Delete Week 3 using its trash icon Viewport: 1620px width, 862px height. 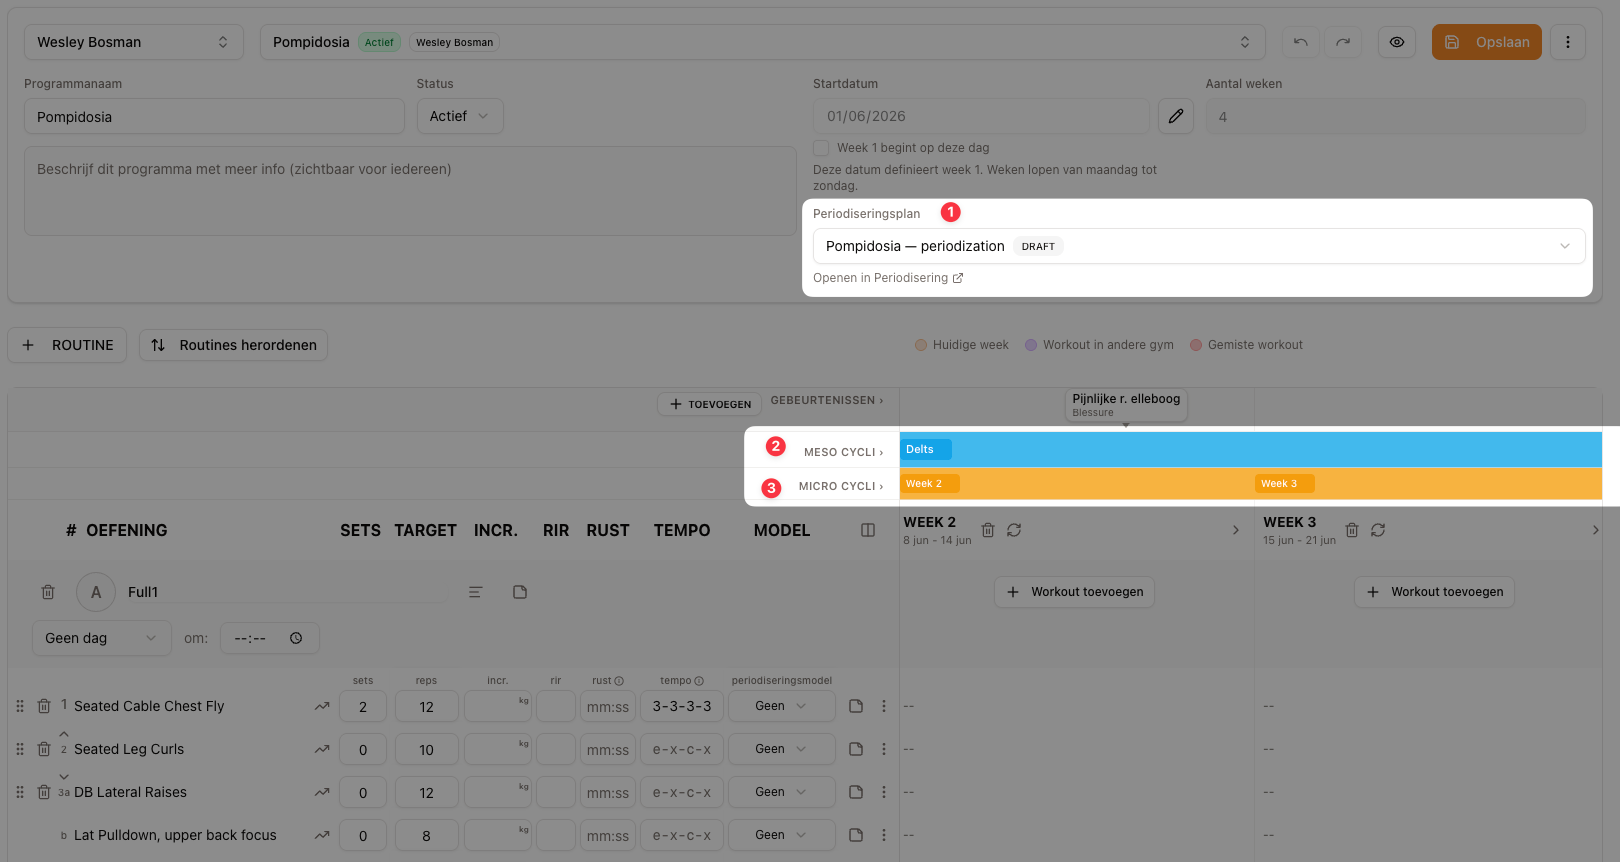1352,530
